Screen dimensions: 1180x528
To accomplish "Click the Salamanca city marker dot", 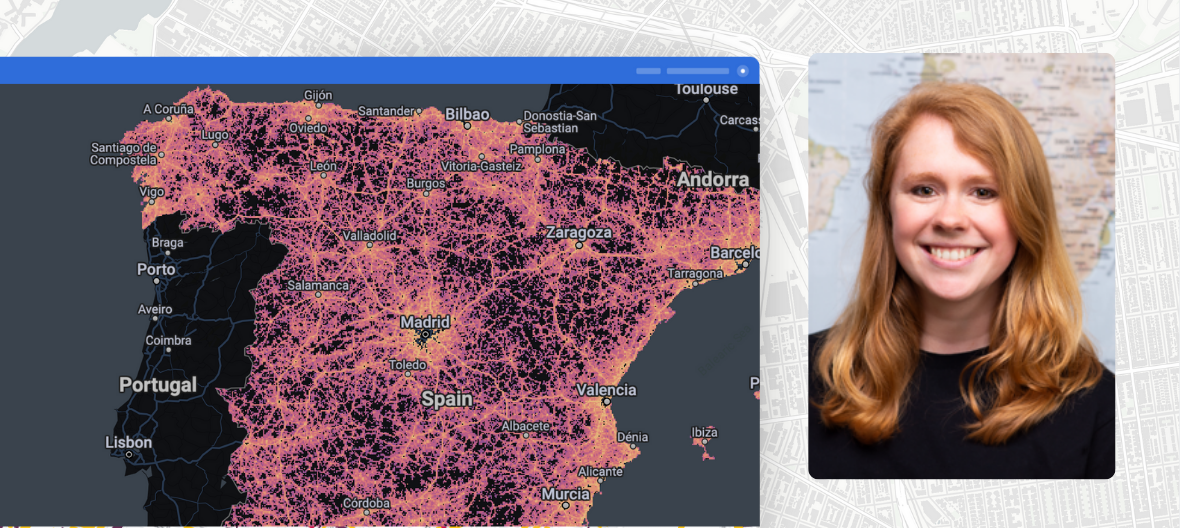I will (x=318, y=295).
